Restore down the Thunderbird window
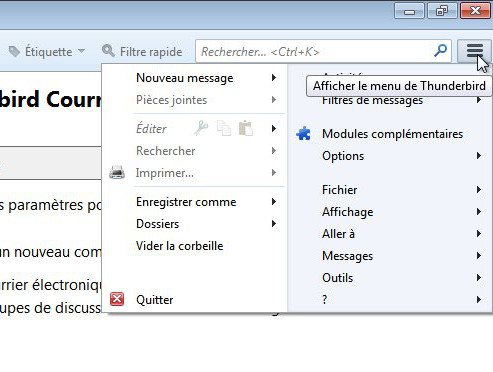This screenshot has width=493, height=372. (x=442, y=11)
